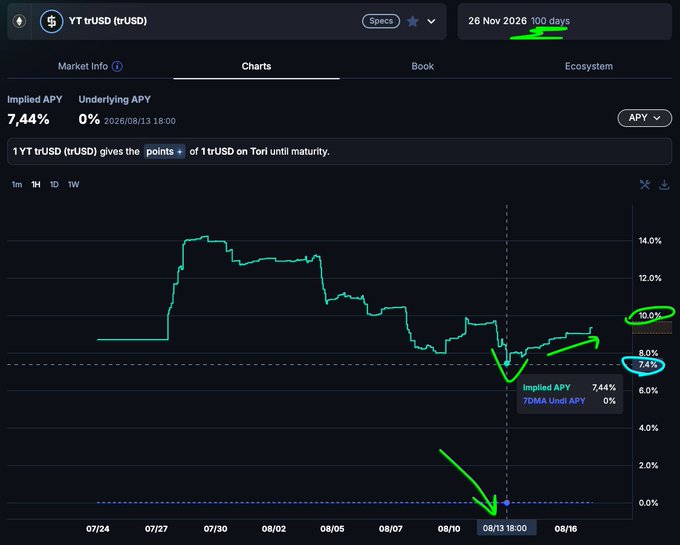Click the trUSD dollar token icon
This screenshot has width=680, height=545.
[52, 21]
